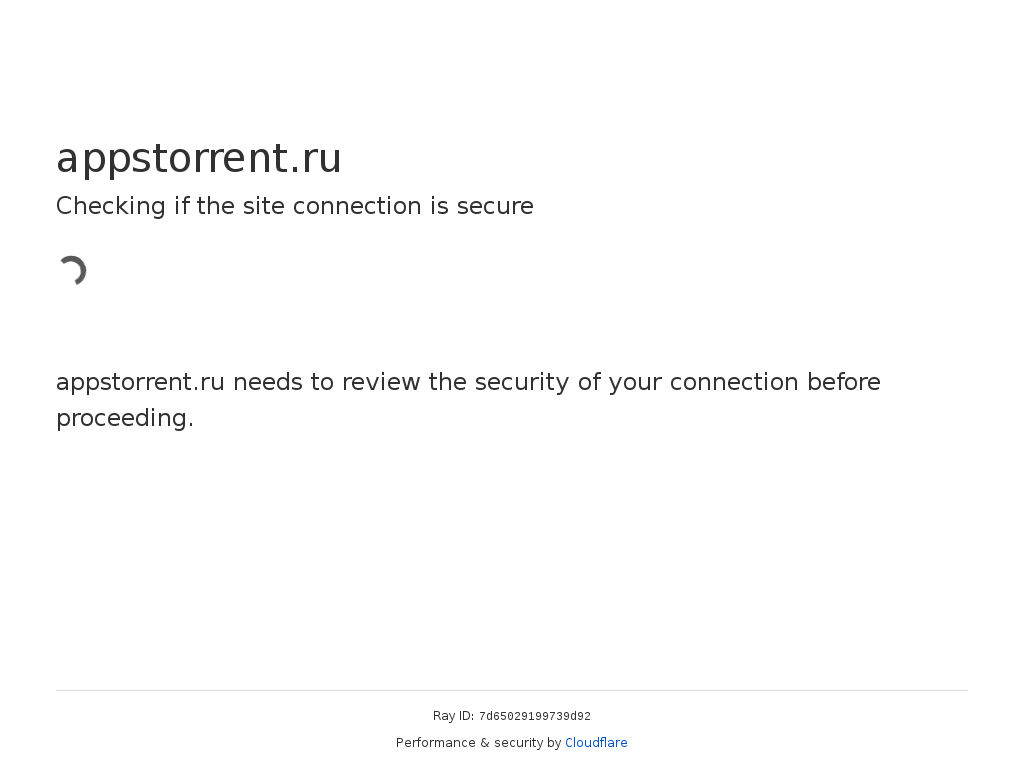Click the word 'review' in the paragraph
Screen dimensions: 1024x768
381,382
